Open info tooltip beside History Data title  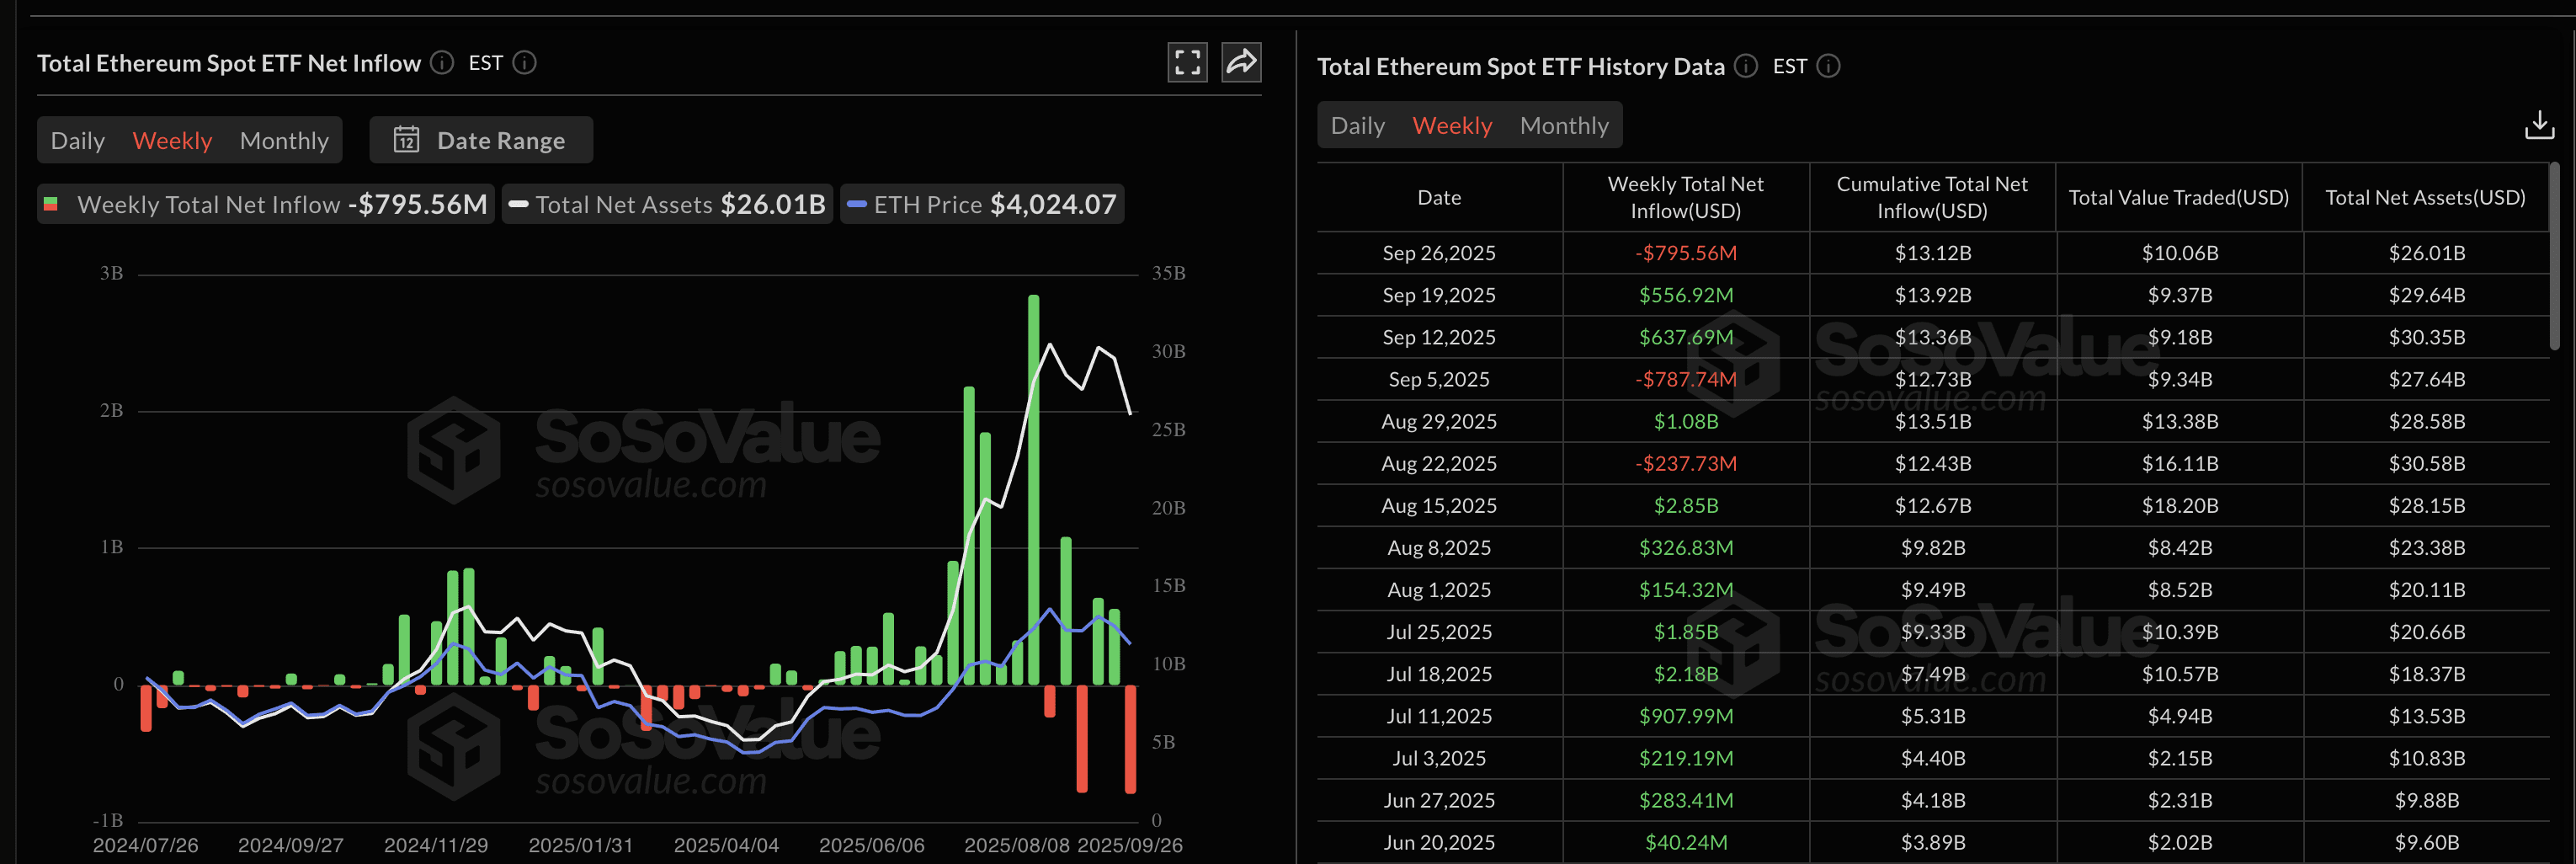coord(1745,66)
